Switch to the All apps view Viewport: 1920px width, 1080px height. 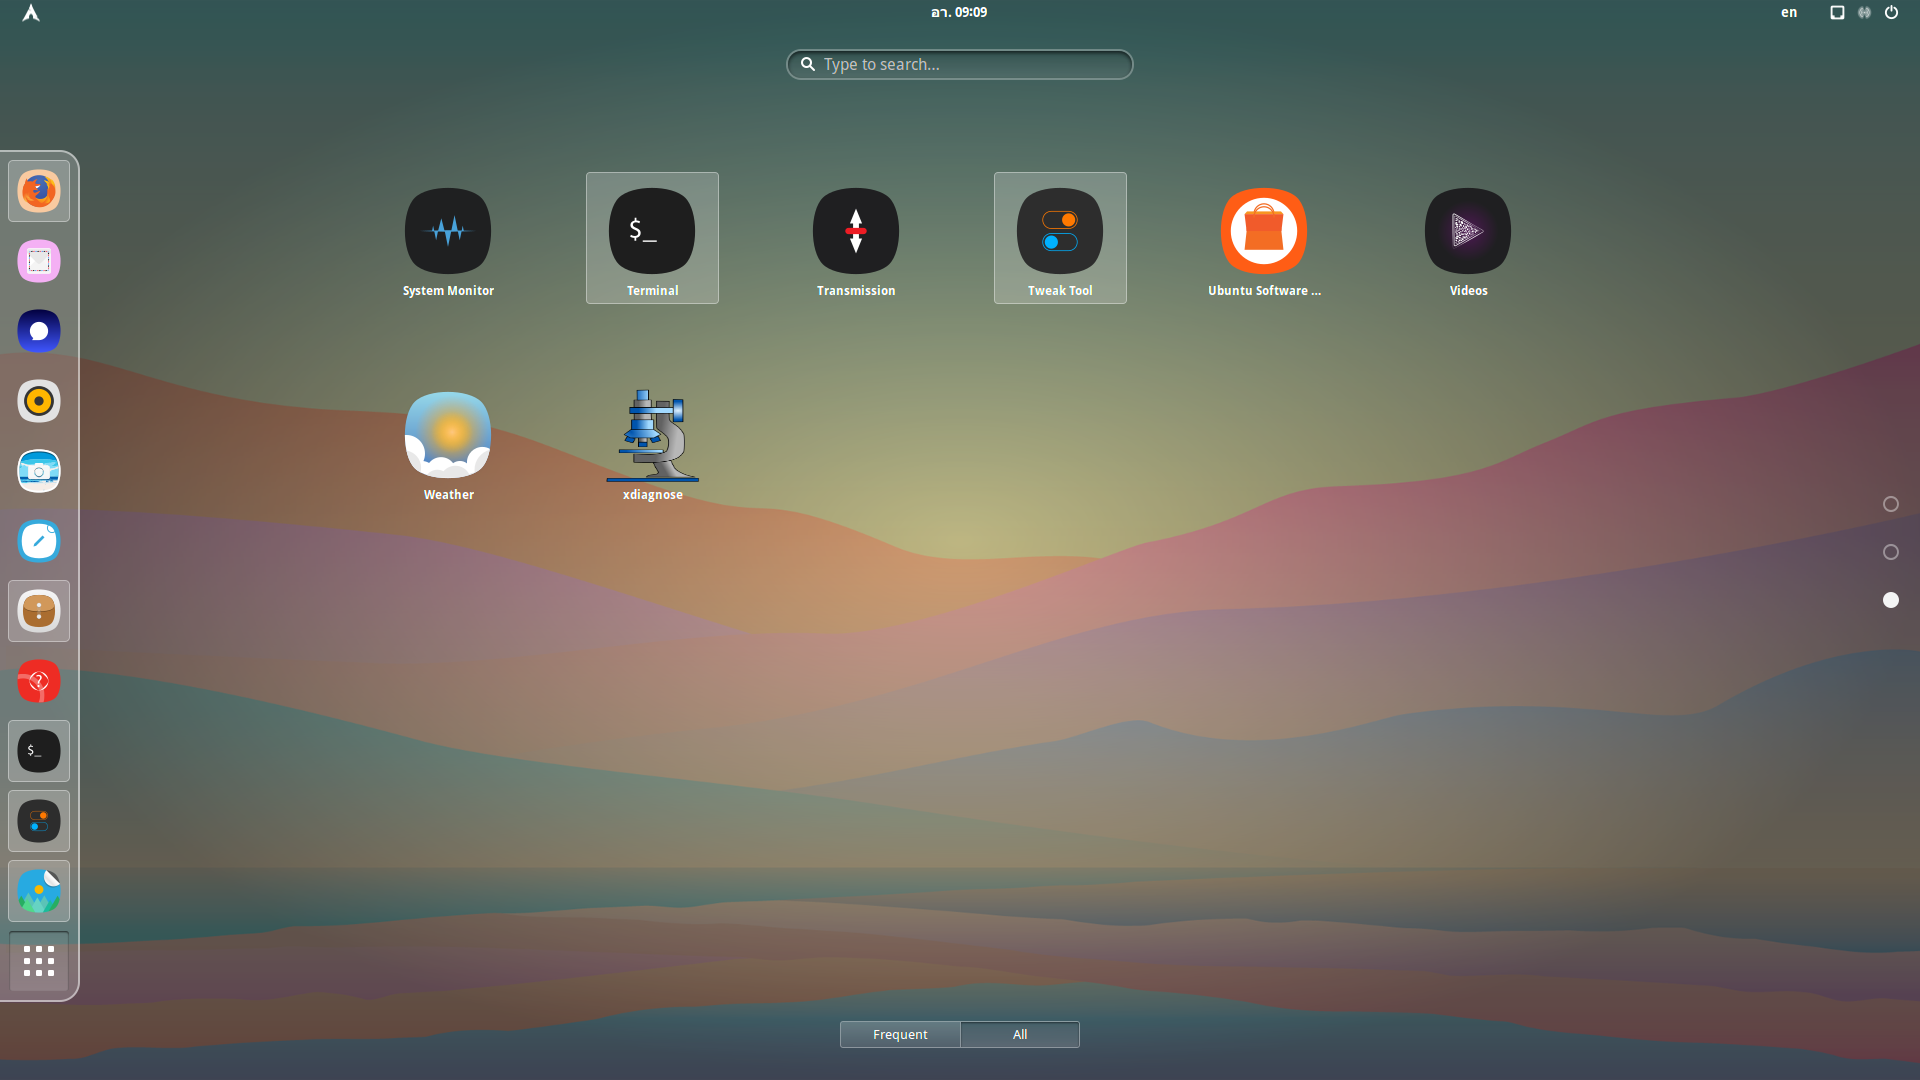click(x=1020, y=1034)
